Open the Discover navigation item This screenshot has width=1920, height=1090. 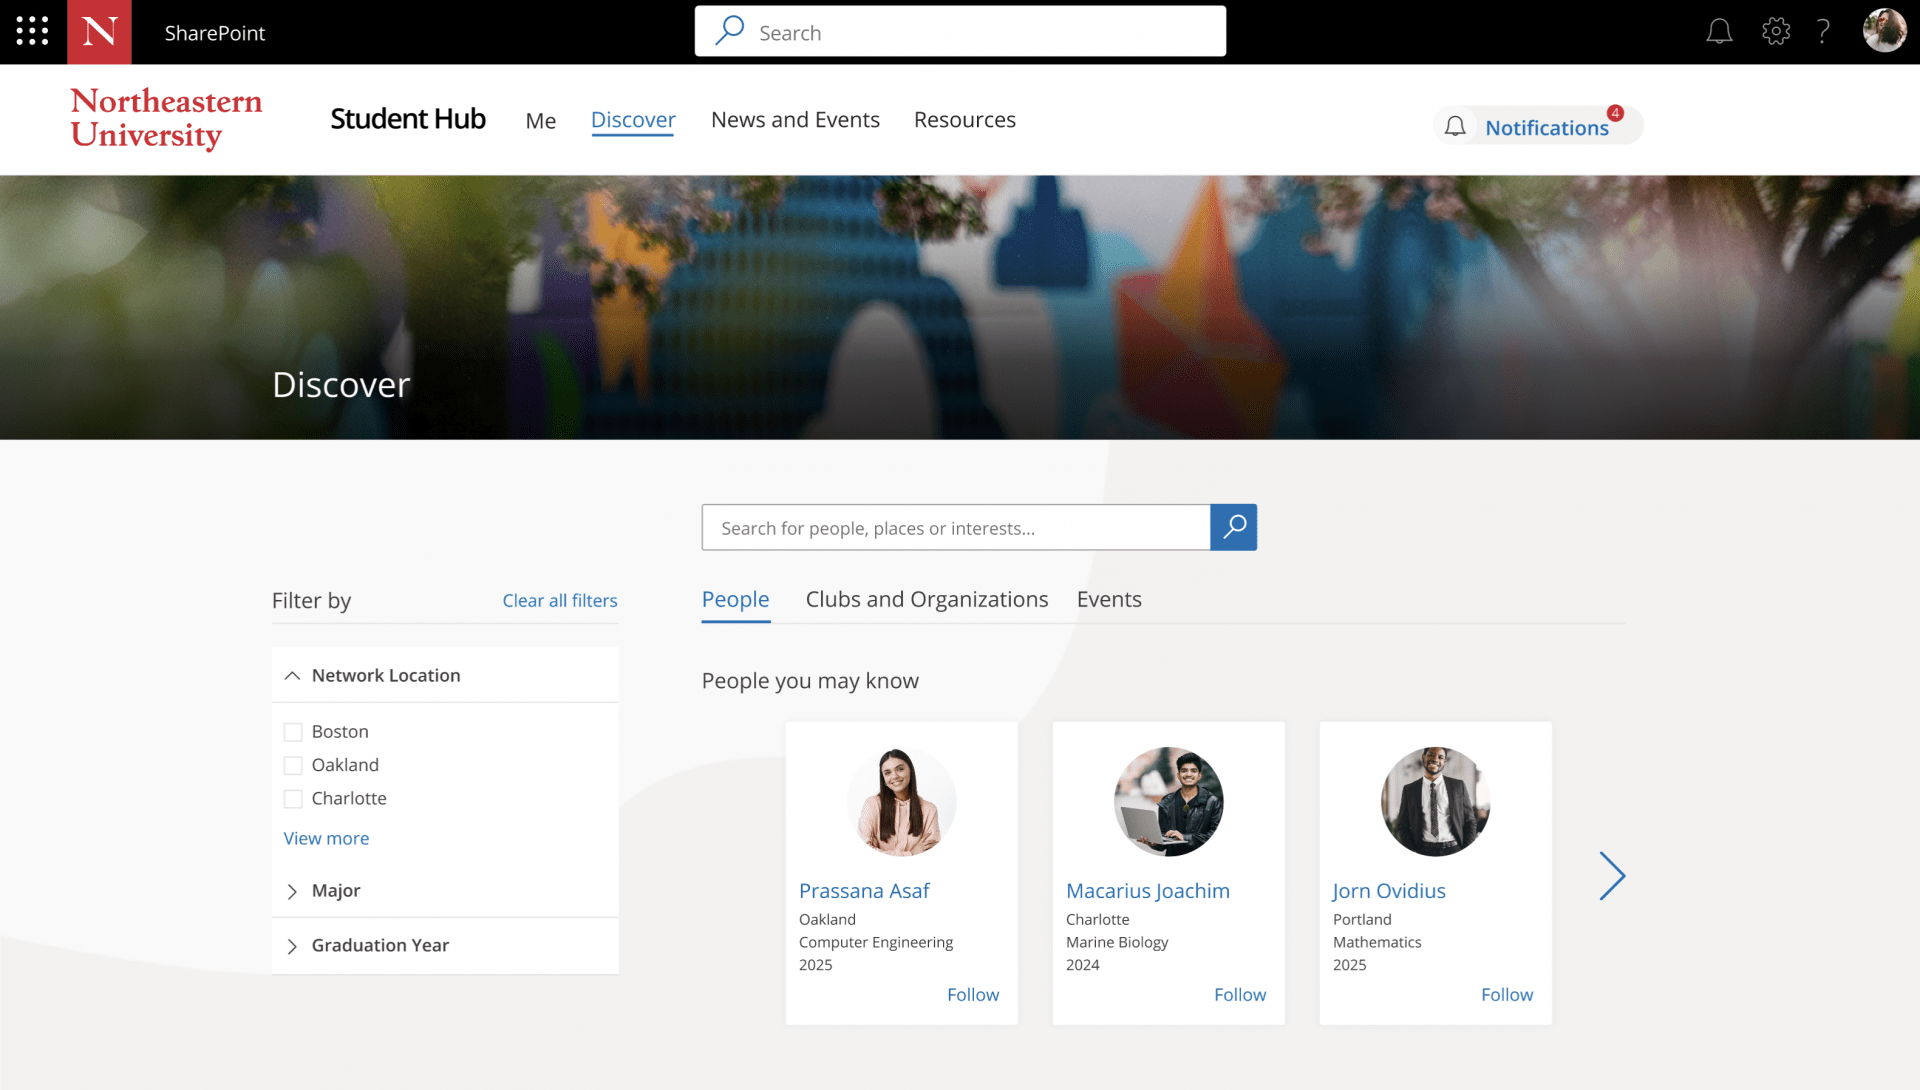tap(633, 120)
